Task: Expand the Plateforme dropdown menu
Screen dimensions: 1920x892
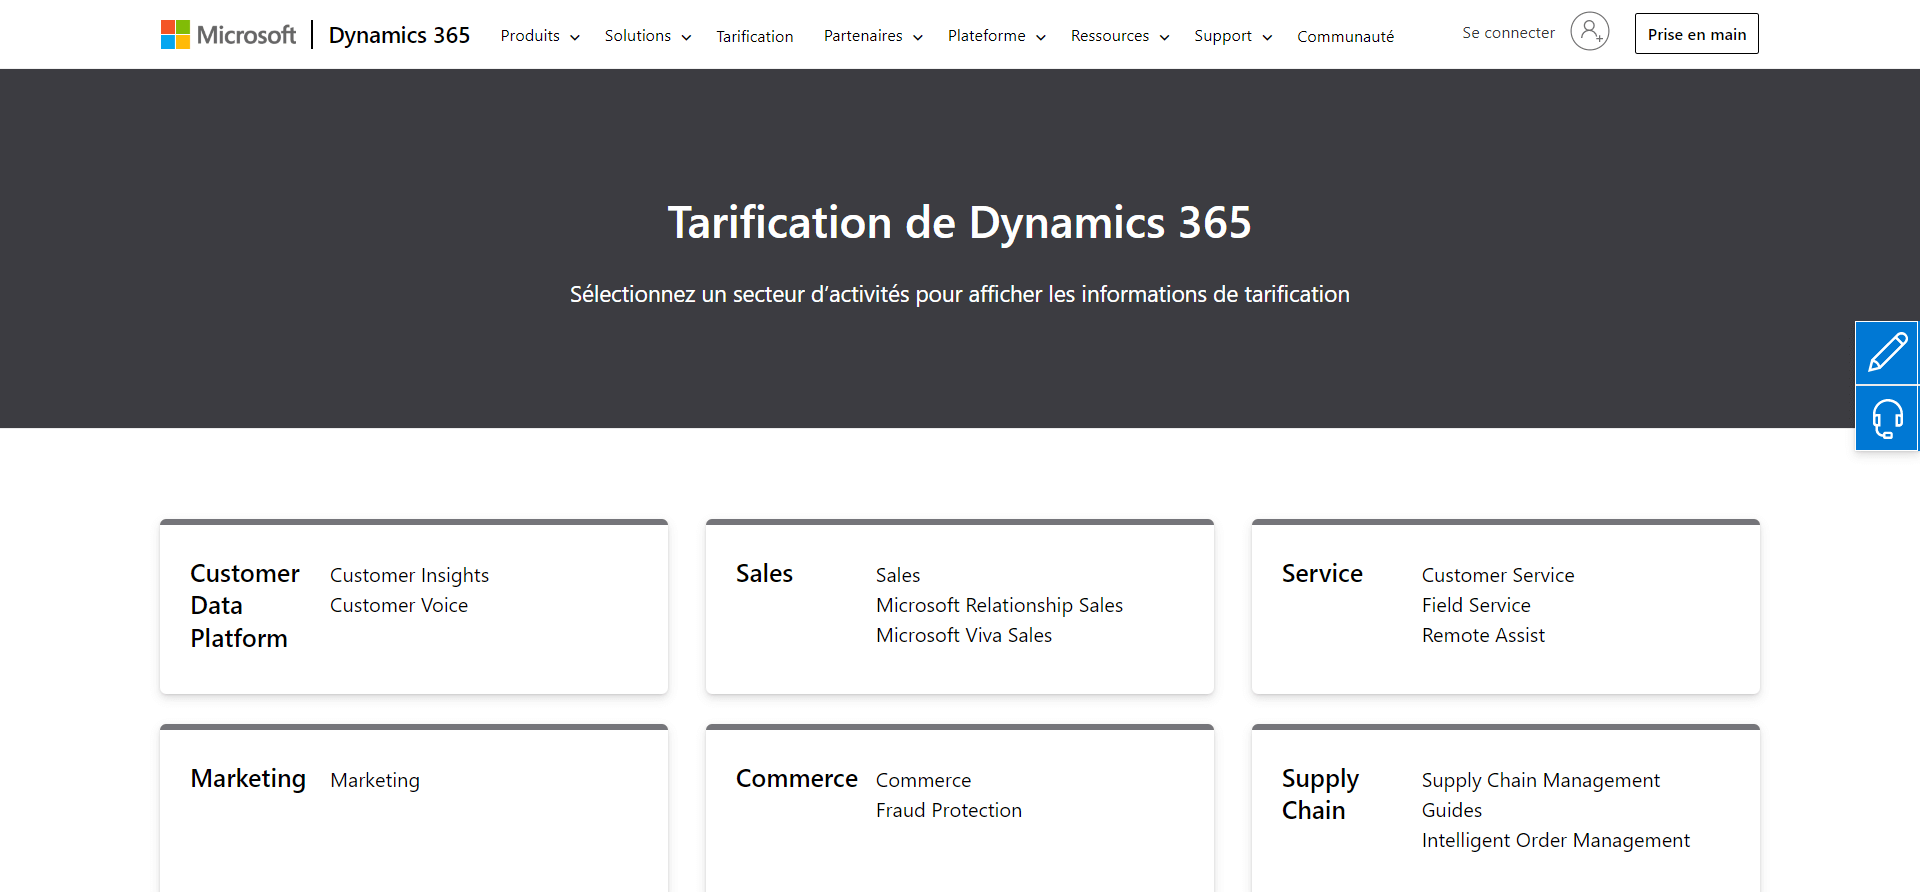Action: tap(997, 36)
